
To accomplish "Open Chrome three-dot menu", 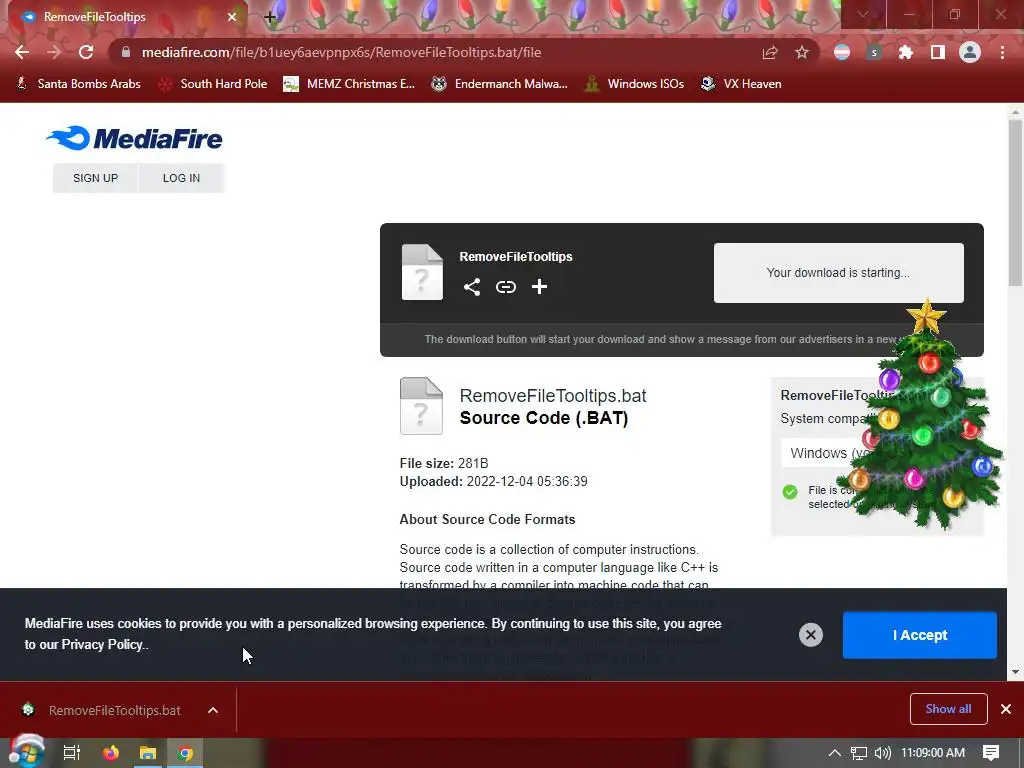I will (x=1002, y=52).
